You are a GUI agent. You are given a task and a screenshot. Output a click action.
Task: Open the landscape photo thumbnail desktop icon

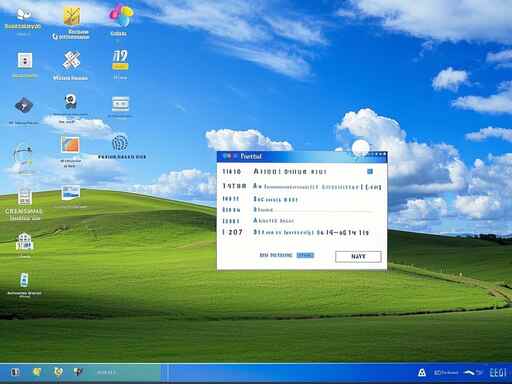[71, 193]
